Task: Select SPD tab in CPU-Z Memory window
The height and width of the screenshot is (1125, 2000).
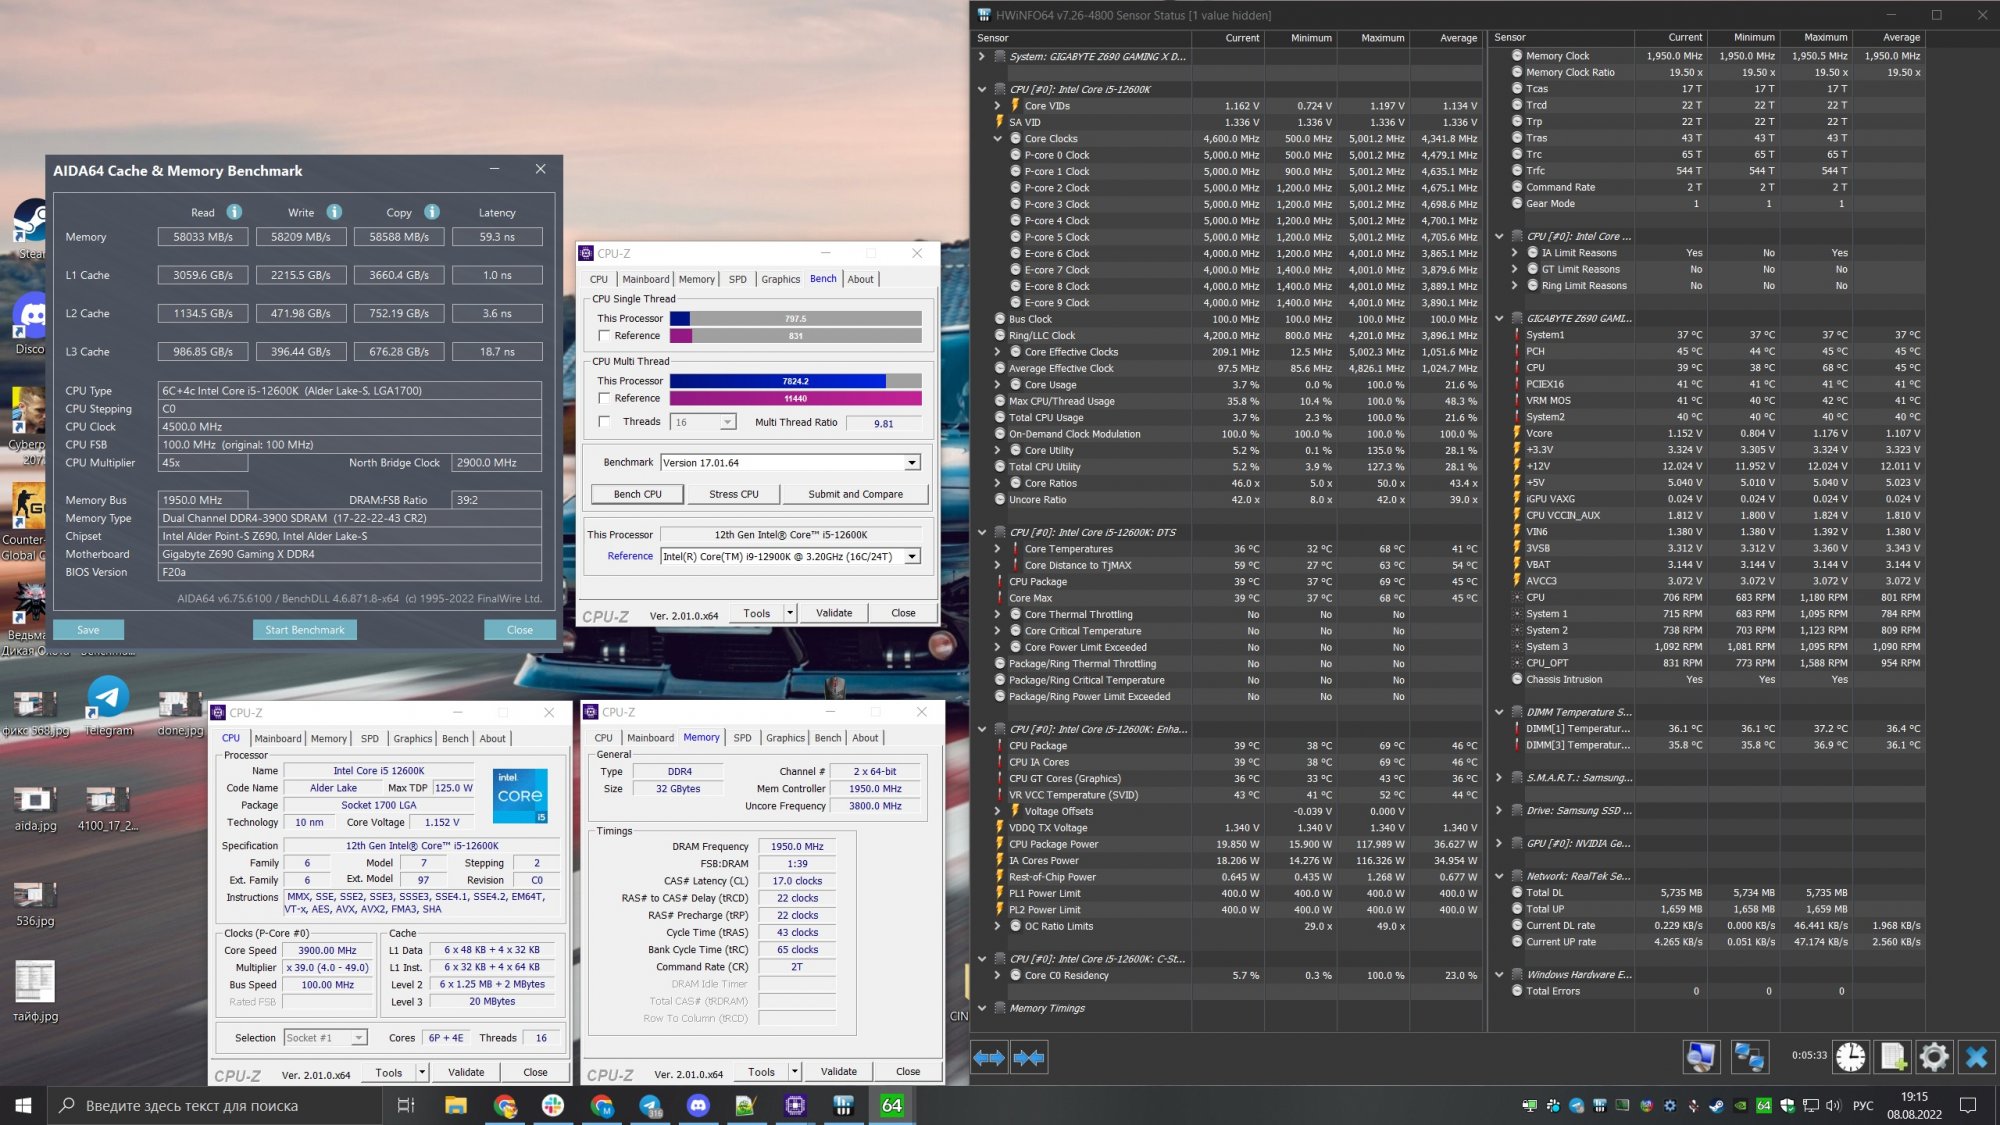Action: [x=742, y=738]
